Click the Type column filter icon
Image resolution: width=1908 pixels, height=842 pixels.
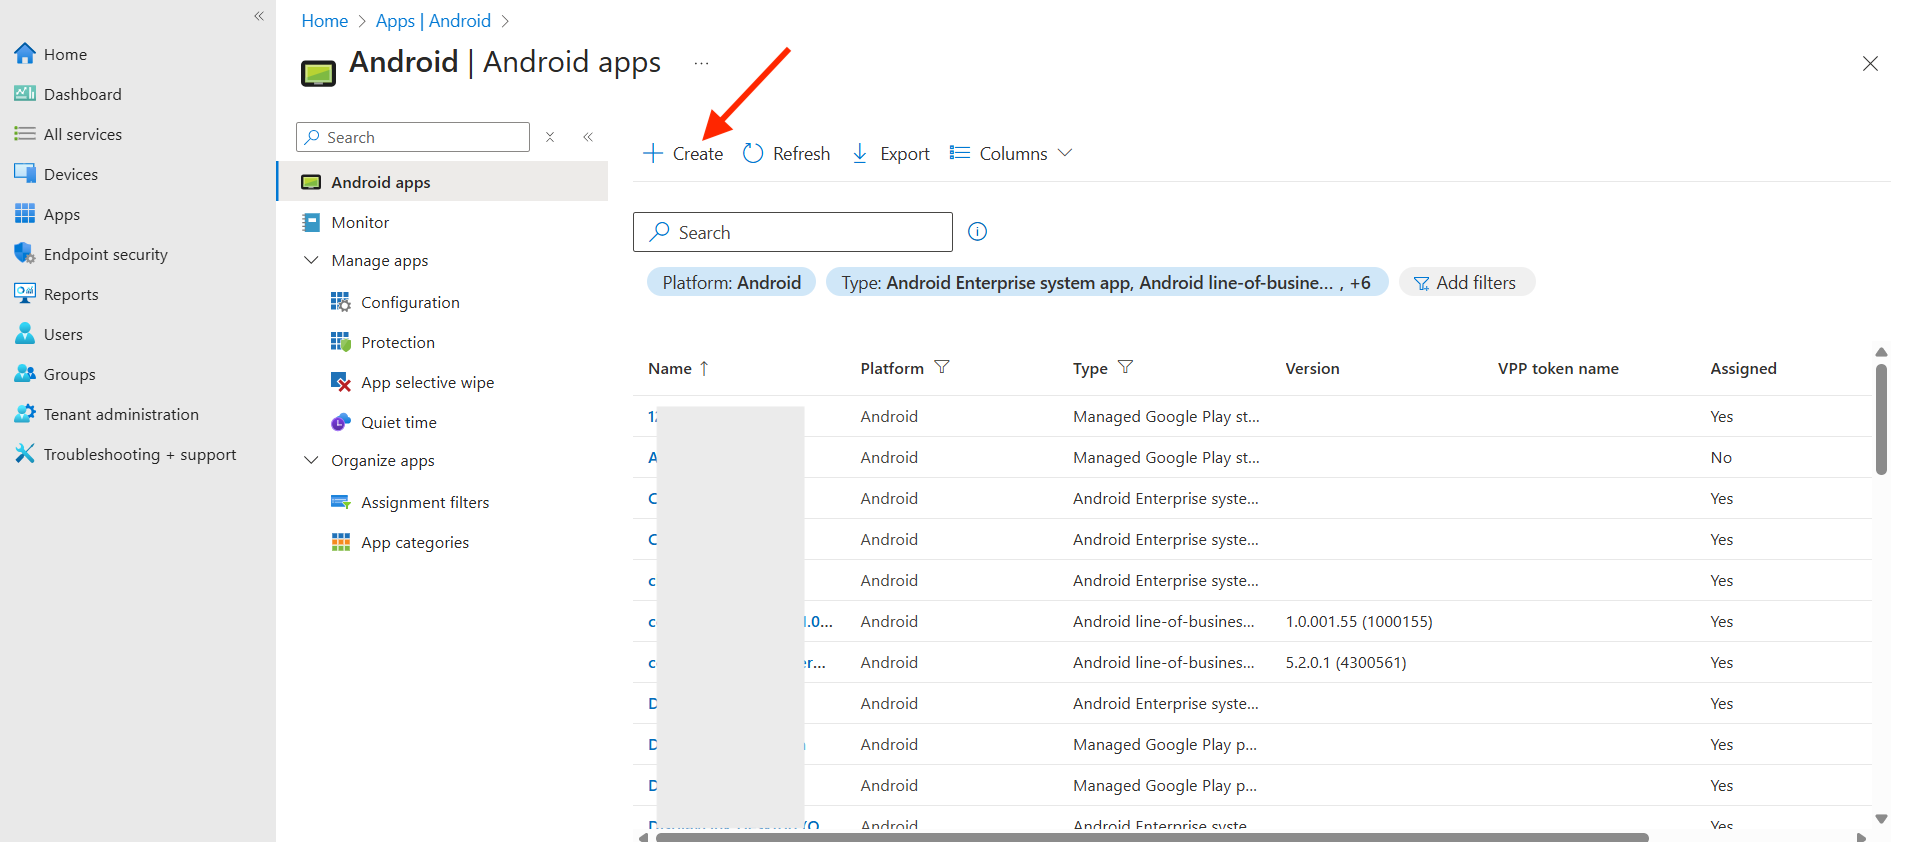pos(1125,367)
